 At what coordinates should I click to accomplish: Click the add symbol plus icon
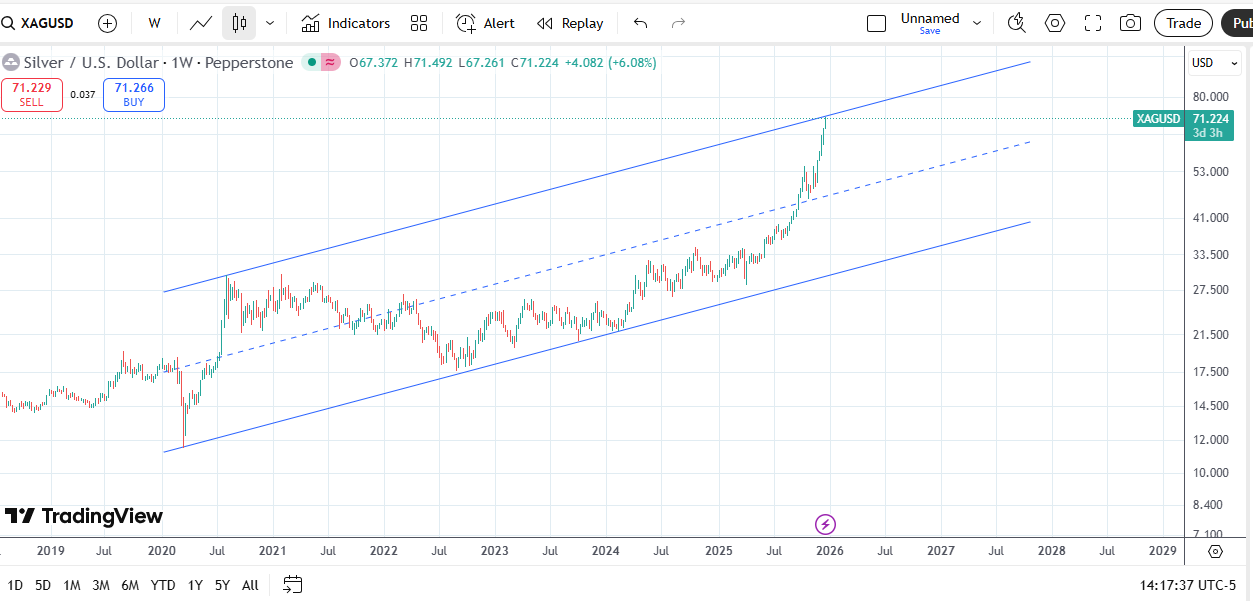pos(107,23)
